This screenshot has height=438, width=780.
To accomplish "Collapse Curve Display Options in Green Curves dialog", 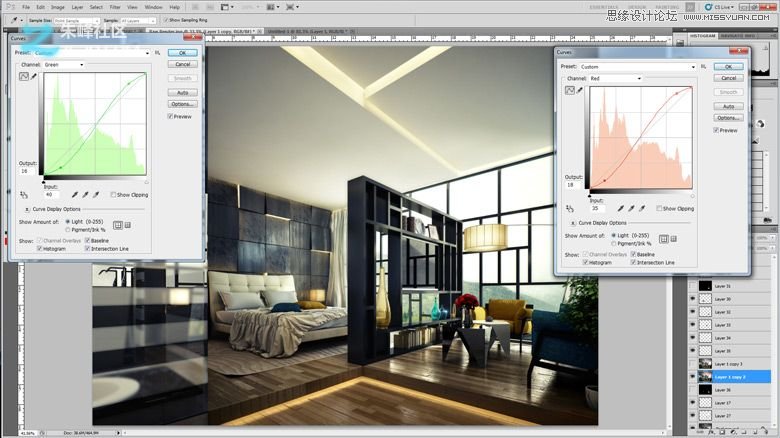I will [27, 210].
